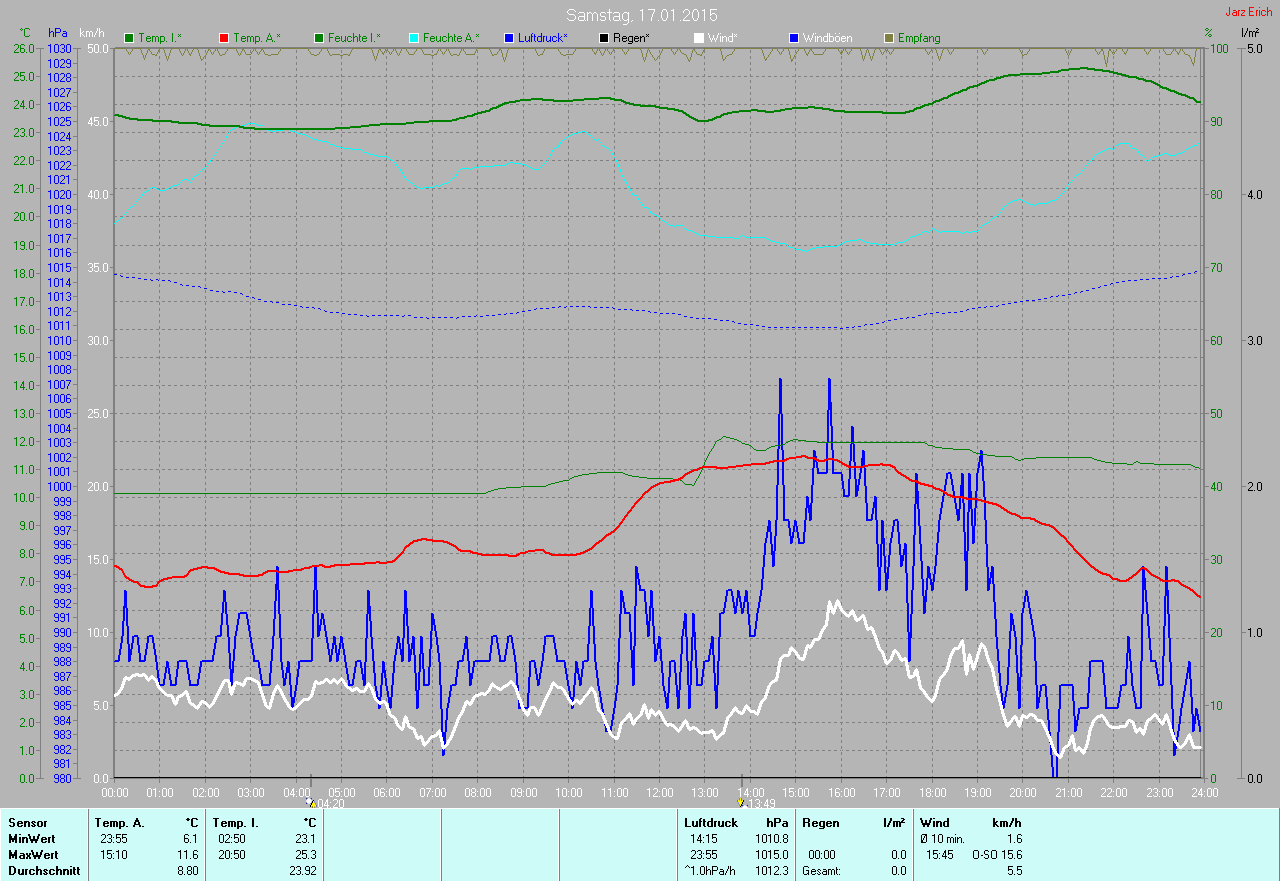Click the hPa axis unit label
The height and width of the screenshot is (881, 1280).
coord(58,33)
